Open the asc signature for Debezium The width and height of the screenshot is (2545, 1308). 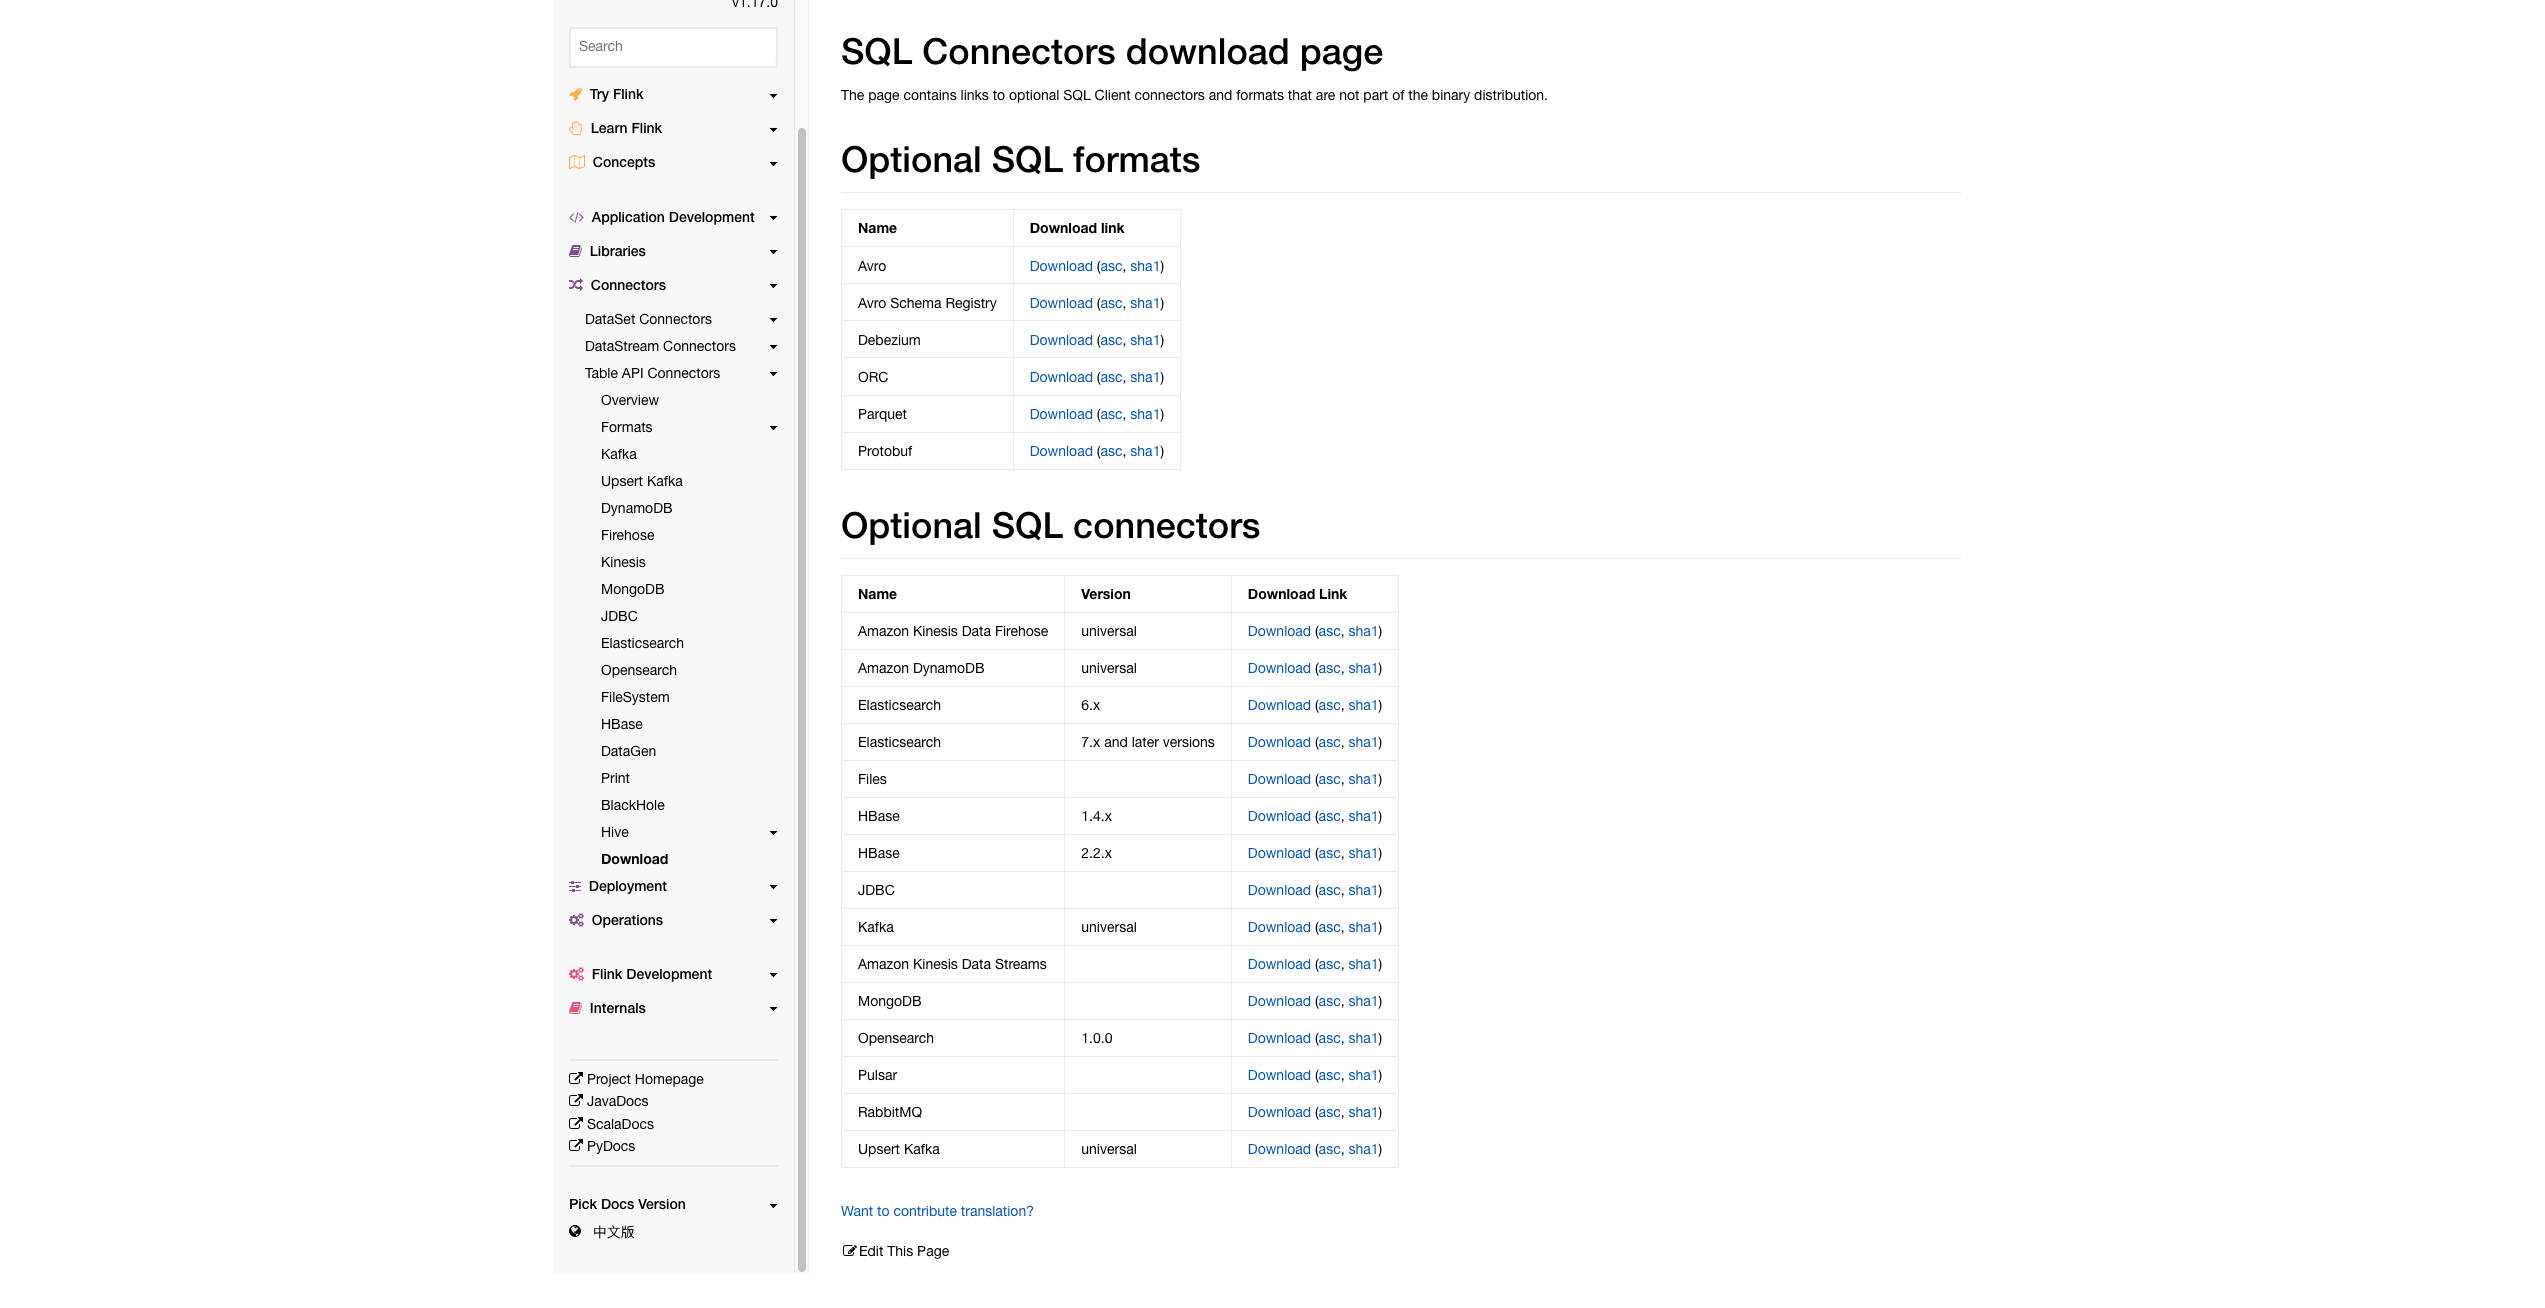pyautogui.click(x=1111, y=340)
